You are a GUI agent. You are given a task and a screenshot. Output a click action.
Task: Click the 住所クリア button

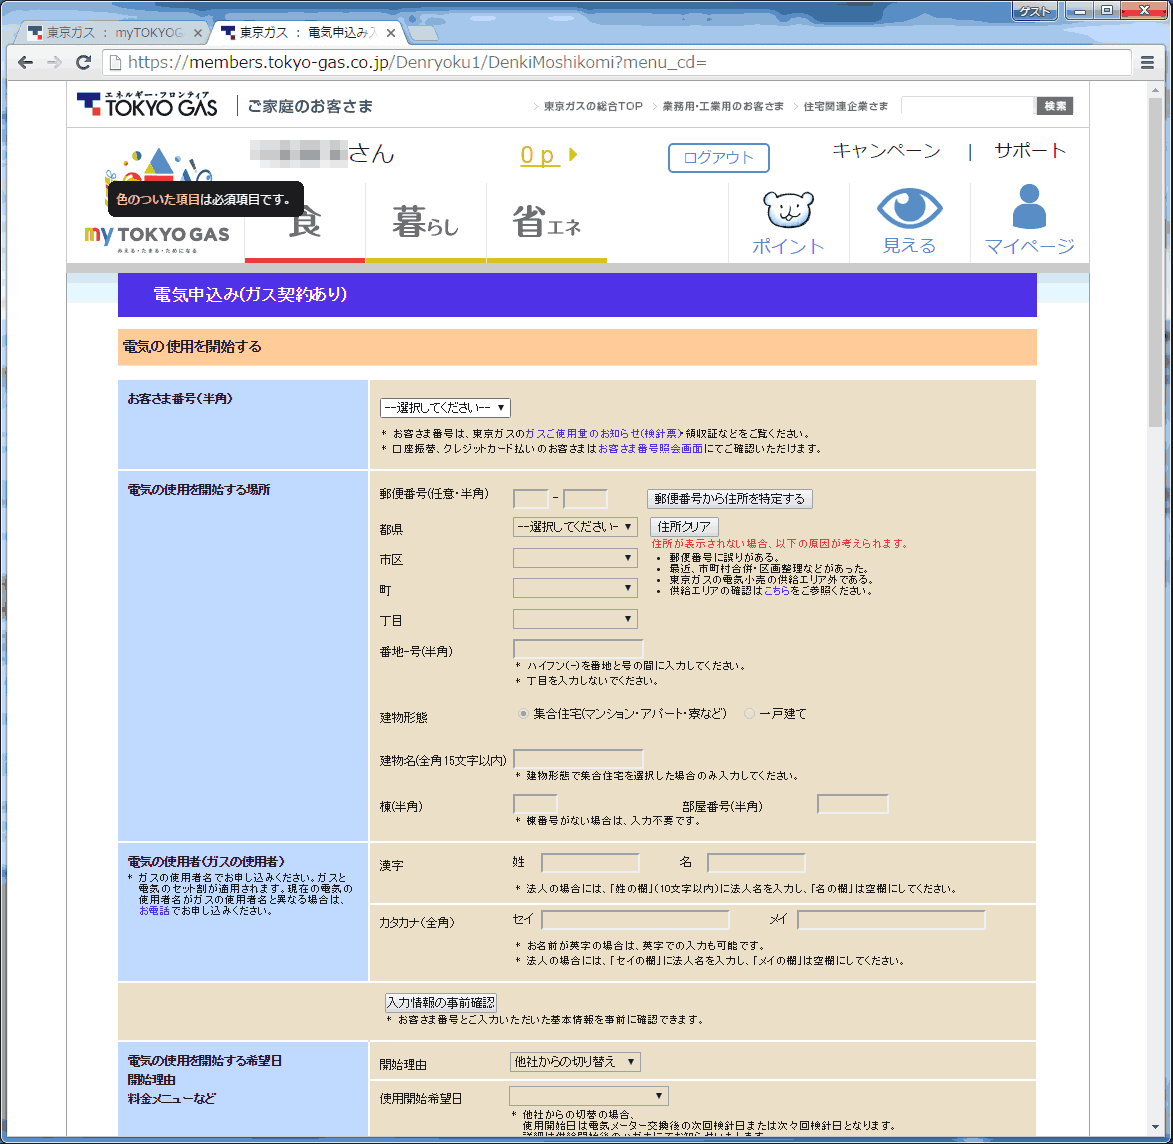[x=684, y=527]
